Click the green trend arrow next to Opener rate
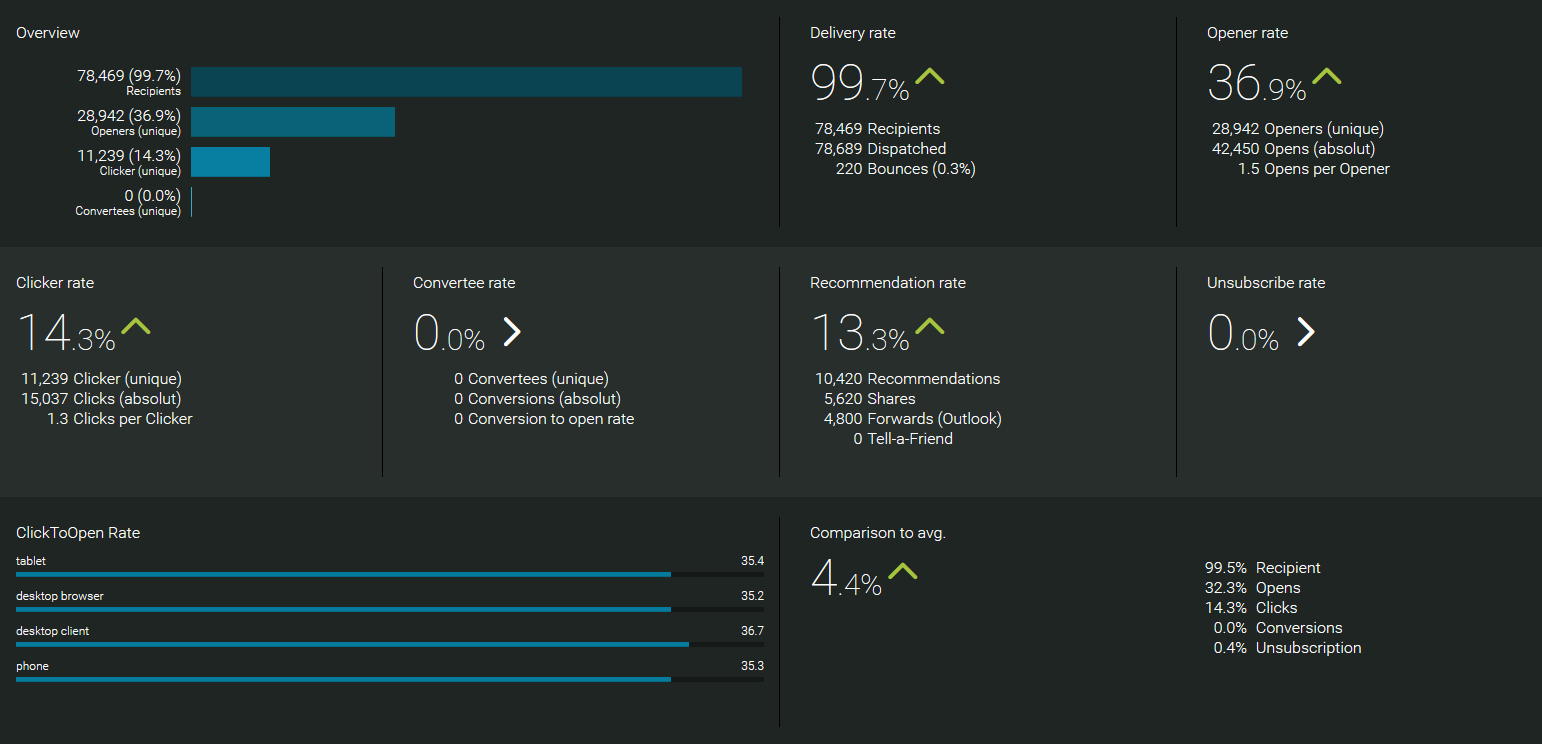 (x=1326, y=77)
